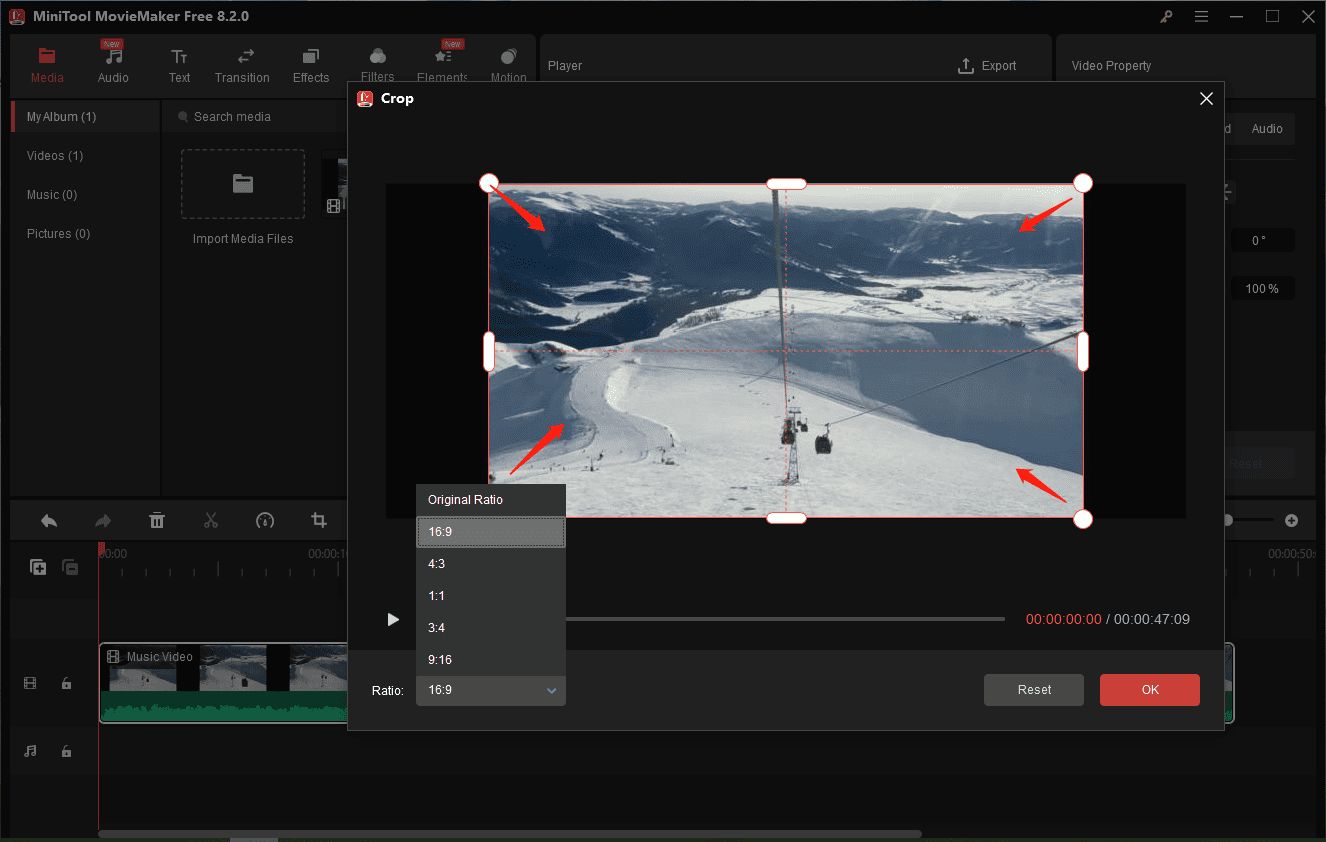The width and height of the screenshot is (1326, 842).
Task: Choose the 1:1 ratio option
Action: [x=491, y=596]
